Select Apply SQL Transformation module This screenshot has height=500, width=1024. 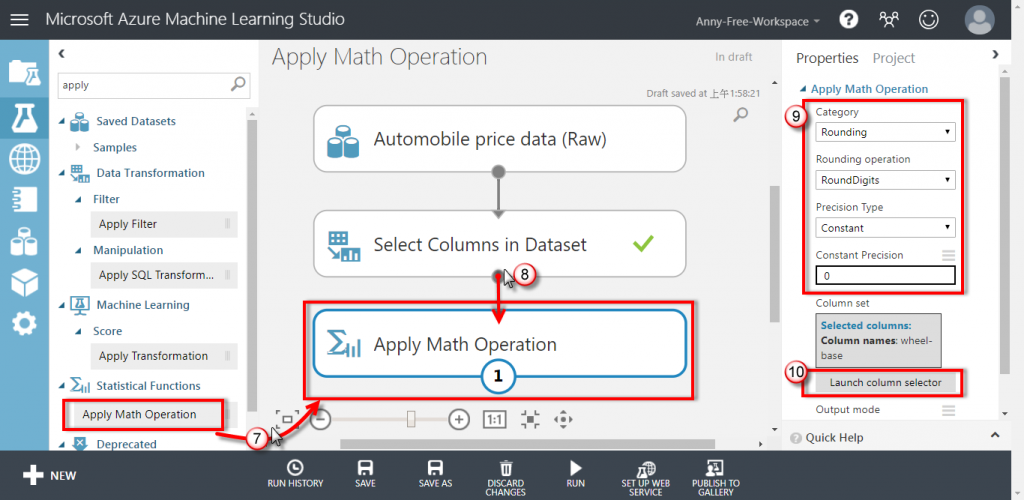(164, 275)
